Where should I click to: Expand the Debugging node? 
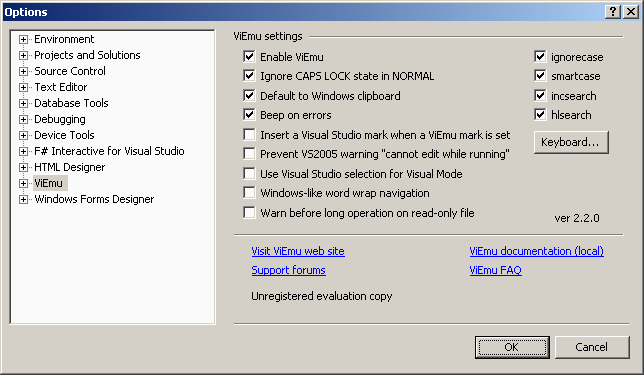(x=23, y=120)
